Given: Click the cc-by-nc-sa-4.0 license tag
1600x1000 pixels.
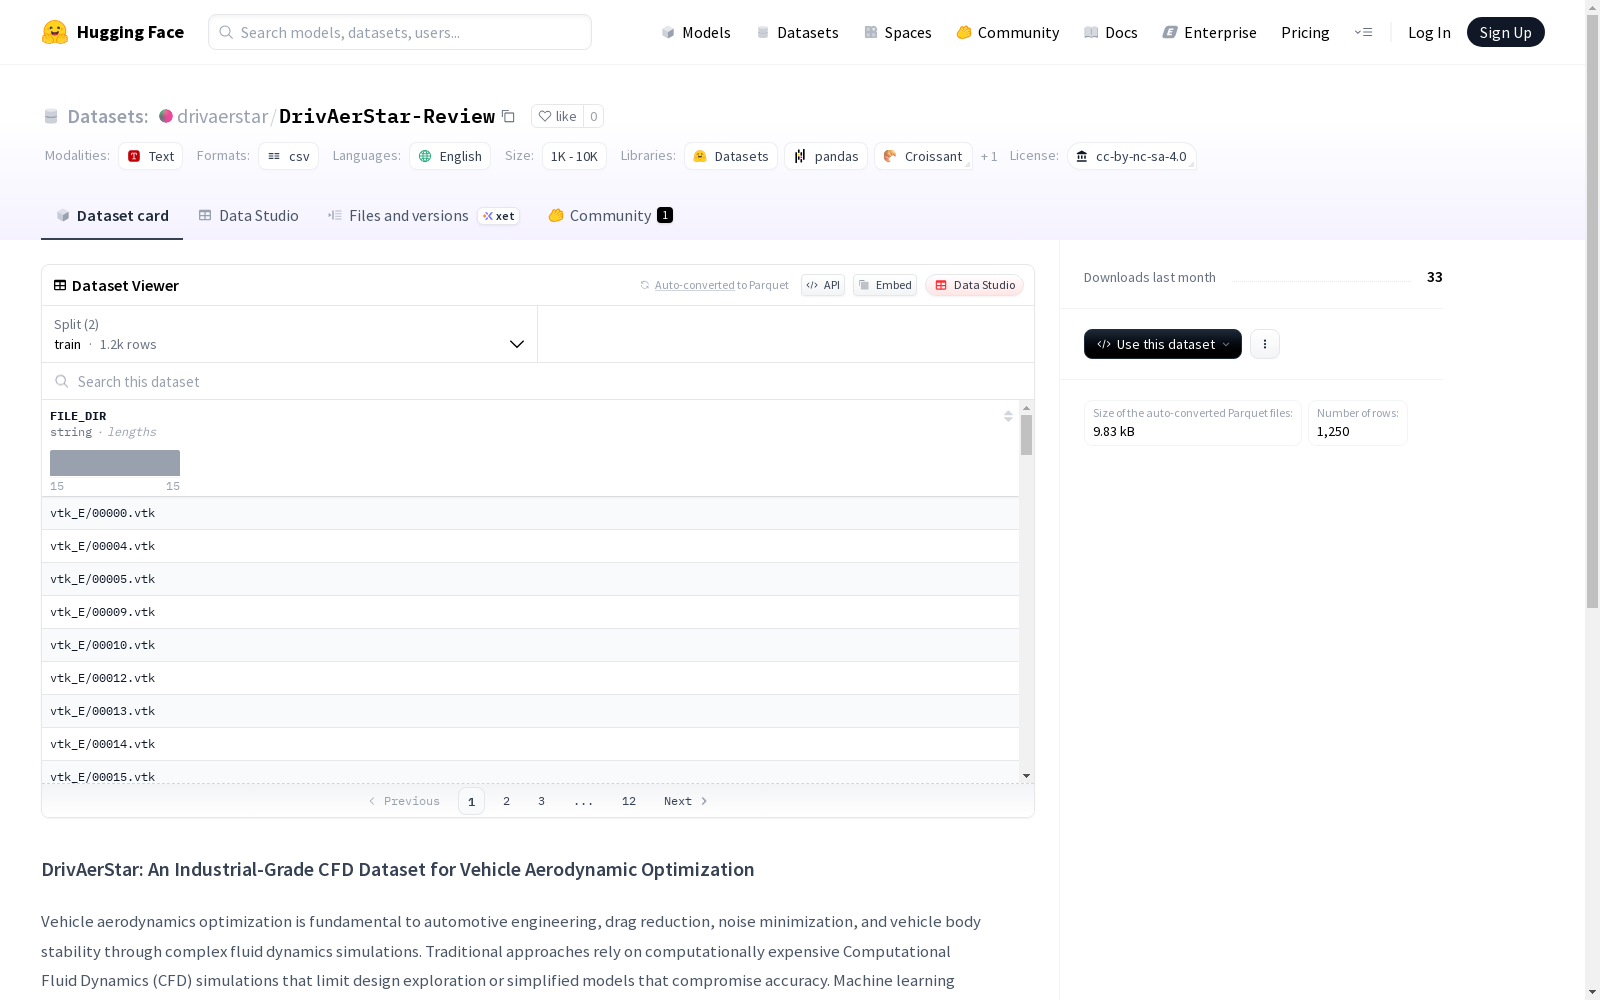Looking at the screenshot, I should (x=1131, y=156).
